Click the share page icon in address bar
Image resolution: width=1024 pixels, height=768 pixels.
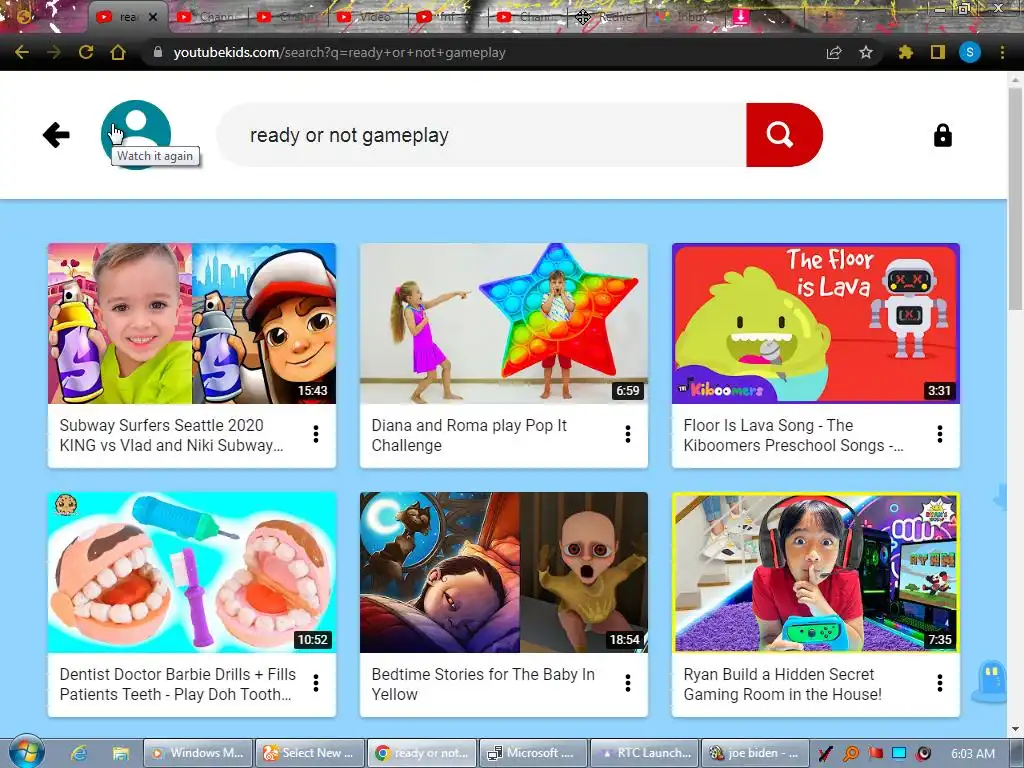click(x=834, y=52)
